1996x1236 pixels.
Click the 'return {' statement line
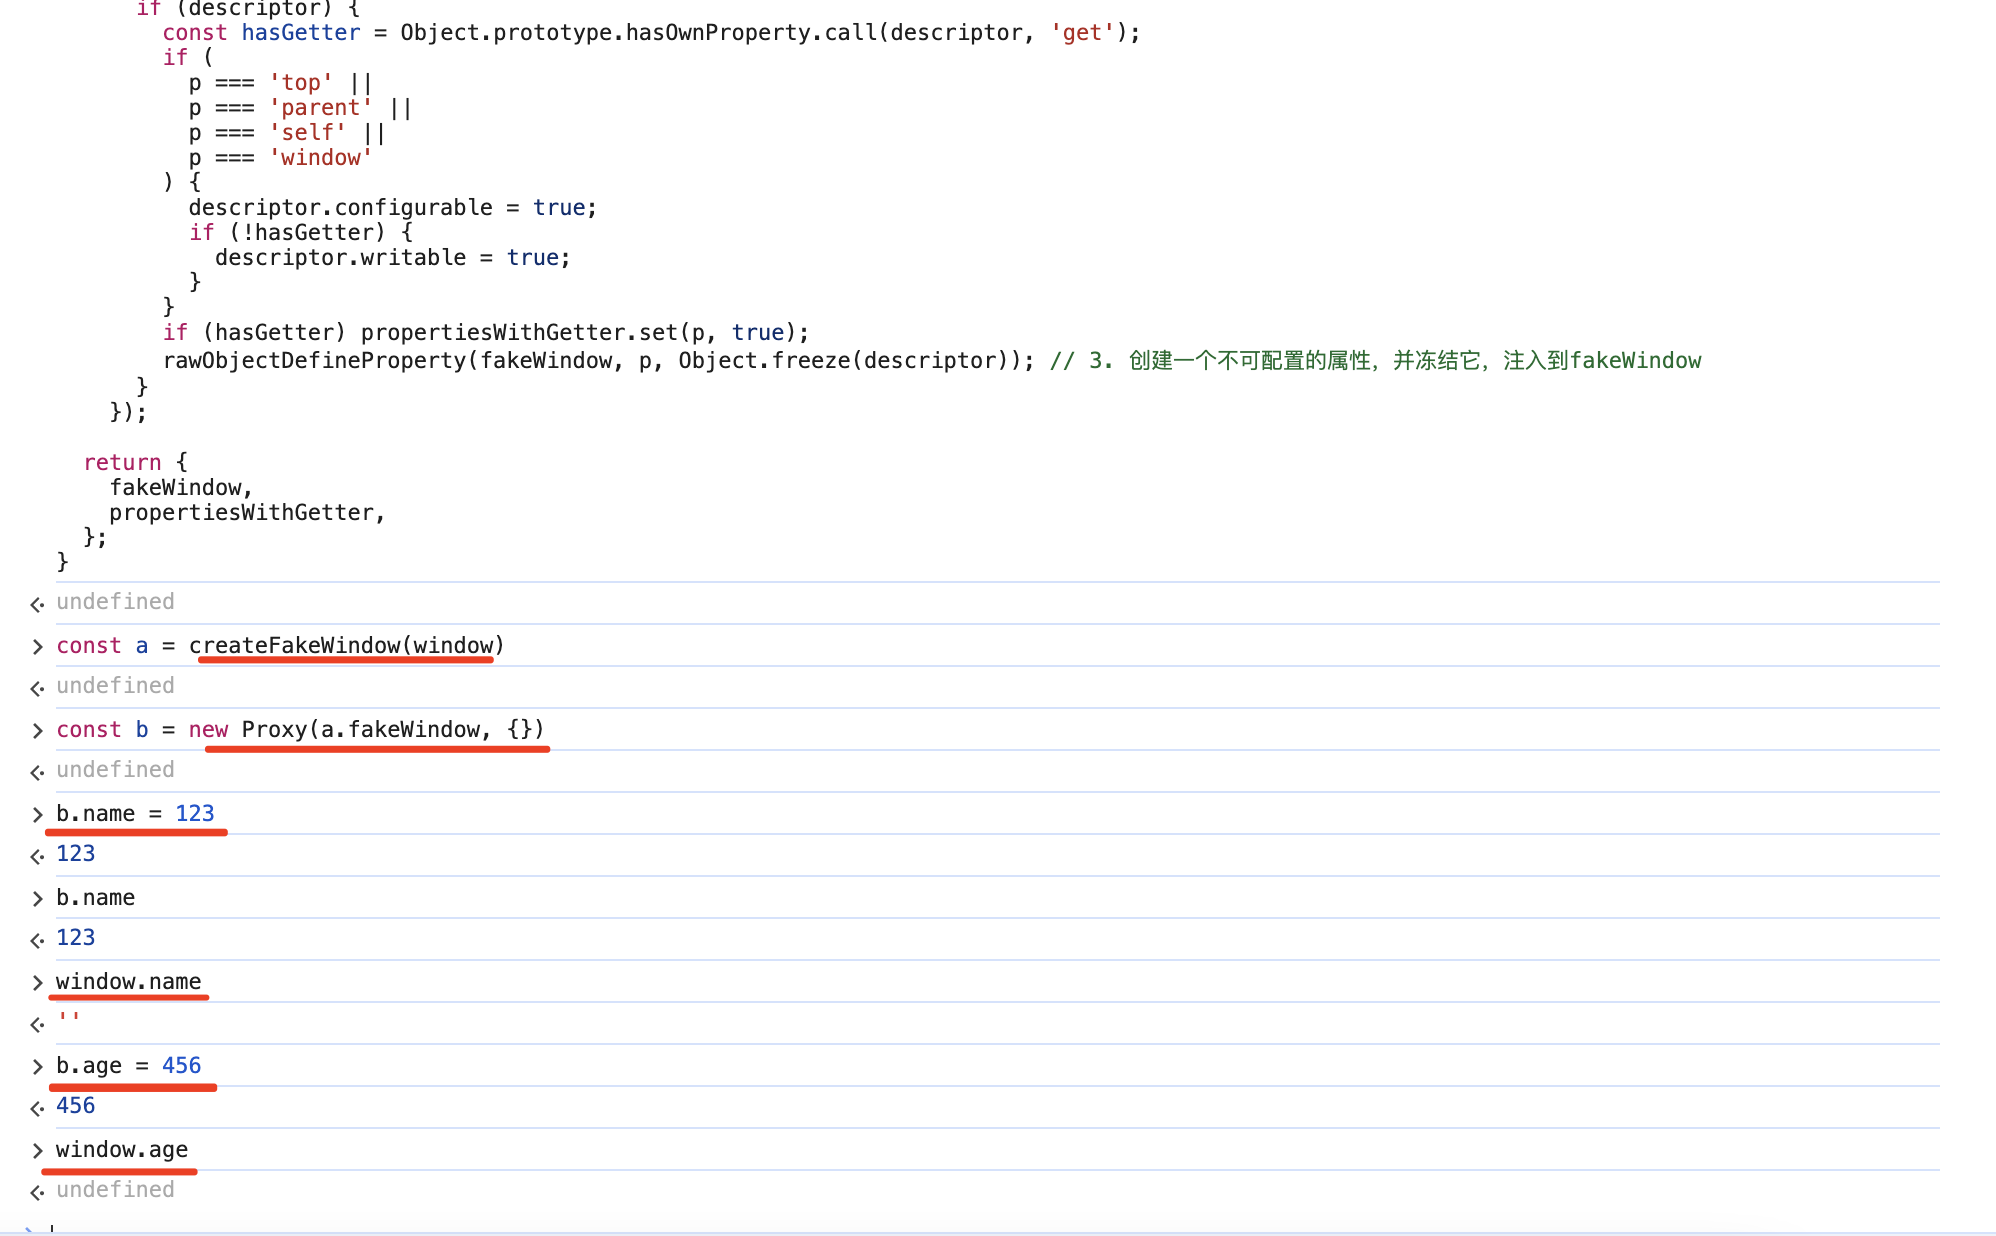[x=135, y=463]
